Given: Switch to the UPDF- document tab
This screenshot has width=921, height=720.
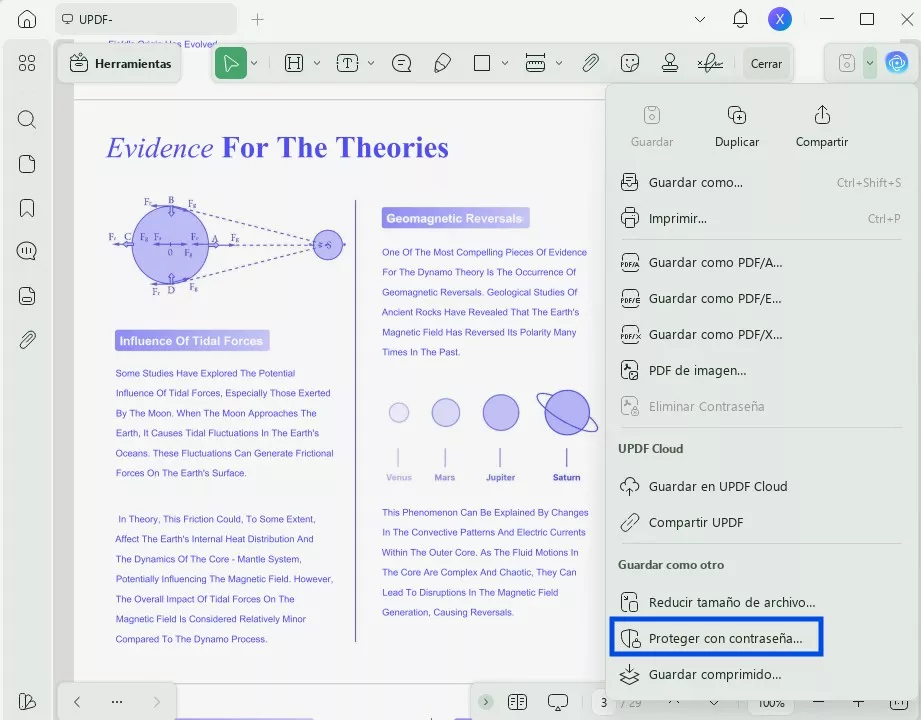Looking at the screenshot, I should pos(146,19).
